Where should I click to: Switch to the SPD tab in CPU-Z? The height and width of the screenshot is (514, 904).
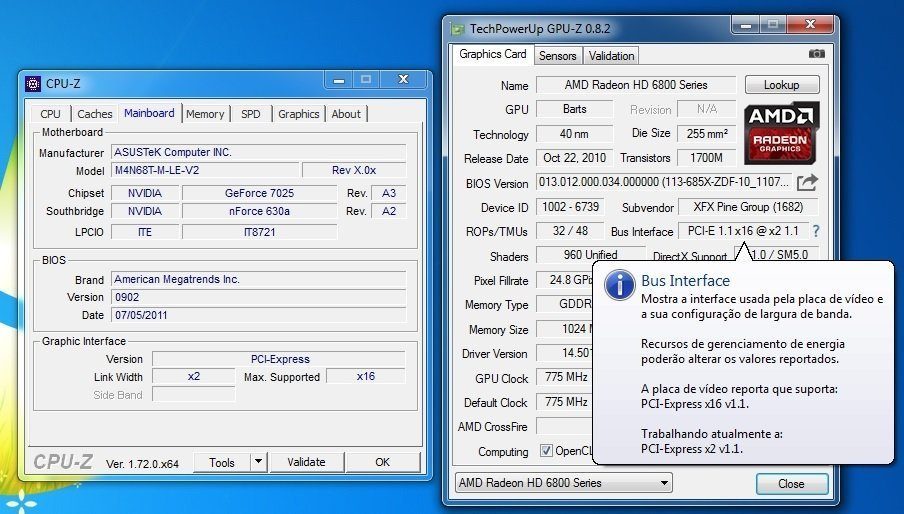[251, 114]
